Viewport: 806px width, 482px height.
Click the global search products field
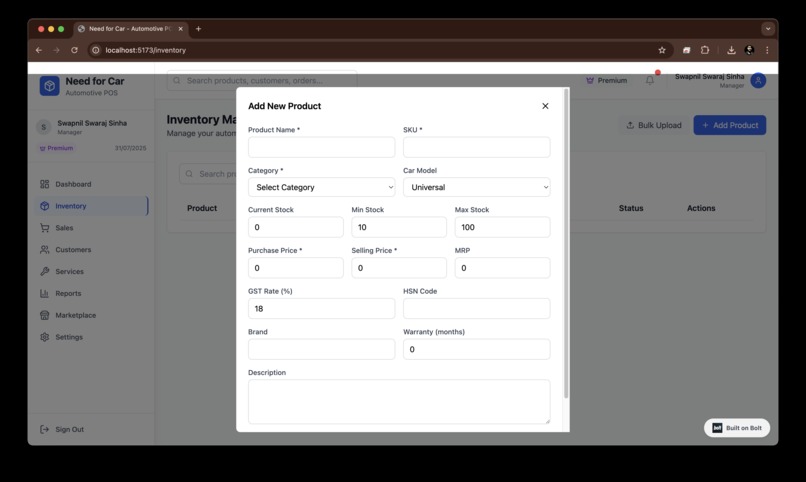[262, 80]
